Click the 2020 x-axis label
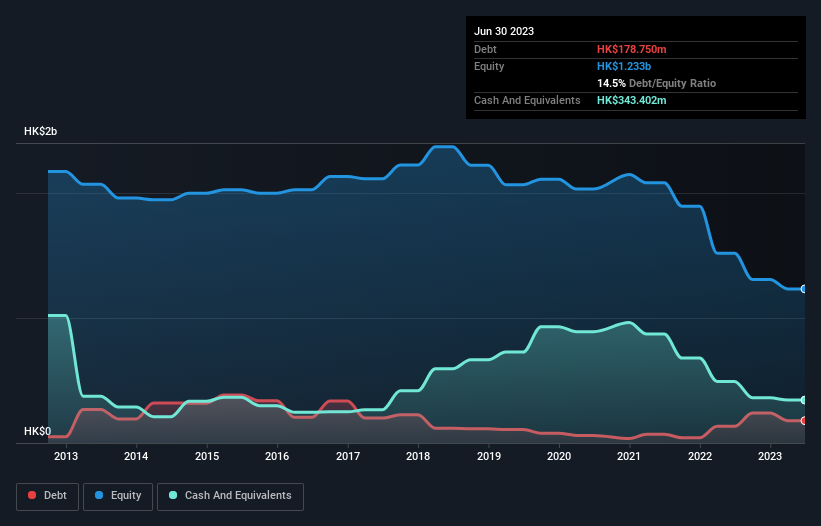The width and height of the screenshot is (821, 526). (x=559, y=456)
